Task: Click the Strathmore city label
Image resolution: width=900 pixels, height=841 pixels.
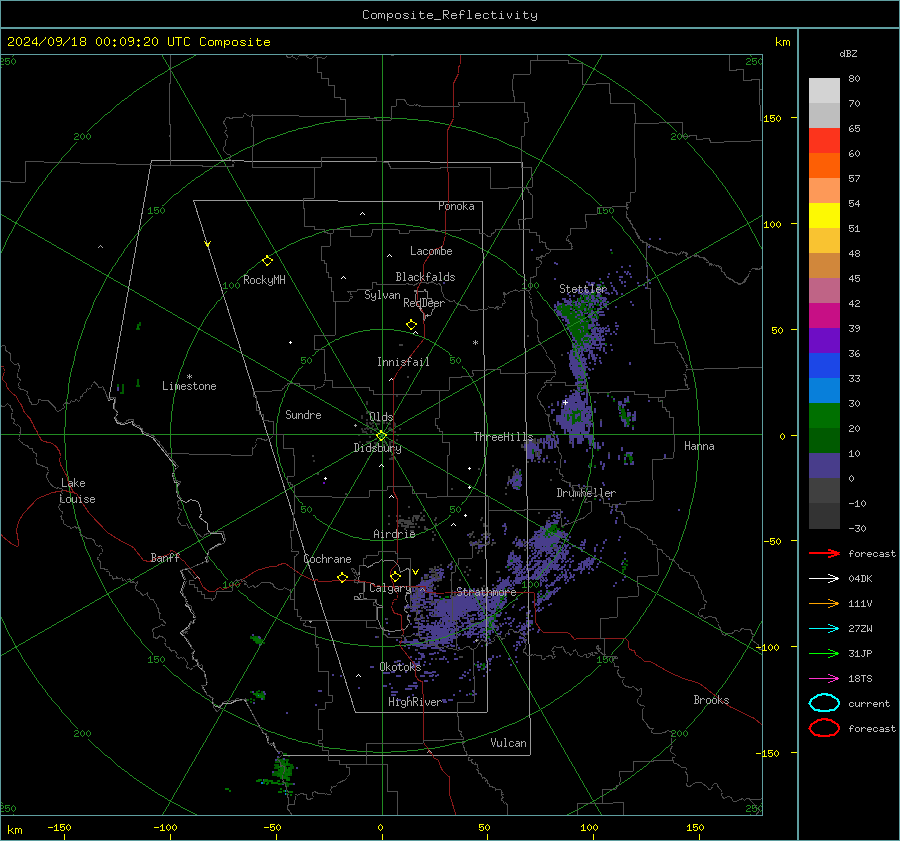Action: [486, 592]
